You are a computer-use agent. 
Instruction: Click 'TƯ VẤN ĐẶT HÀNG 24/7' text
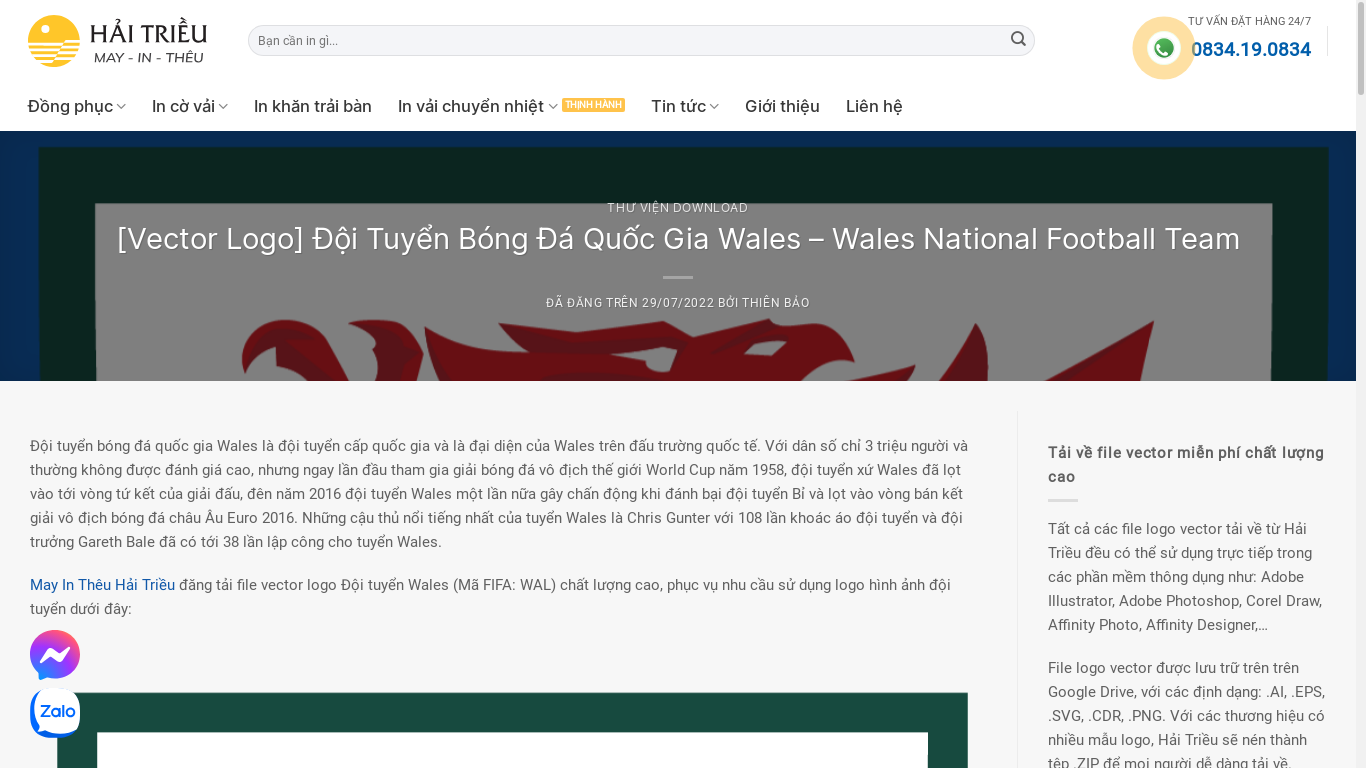point(1249,21)
